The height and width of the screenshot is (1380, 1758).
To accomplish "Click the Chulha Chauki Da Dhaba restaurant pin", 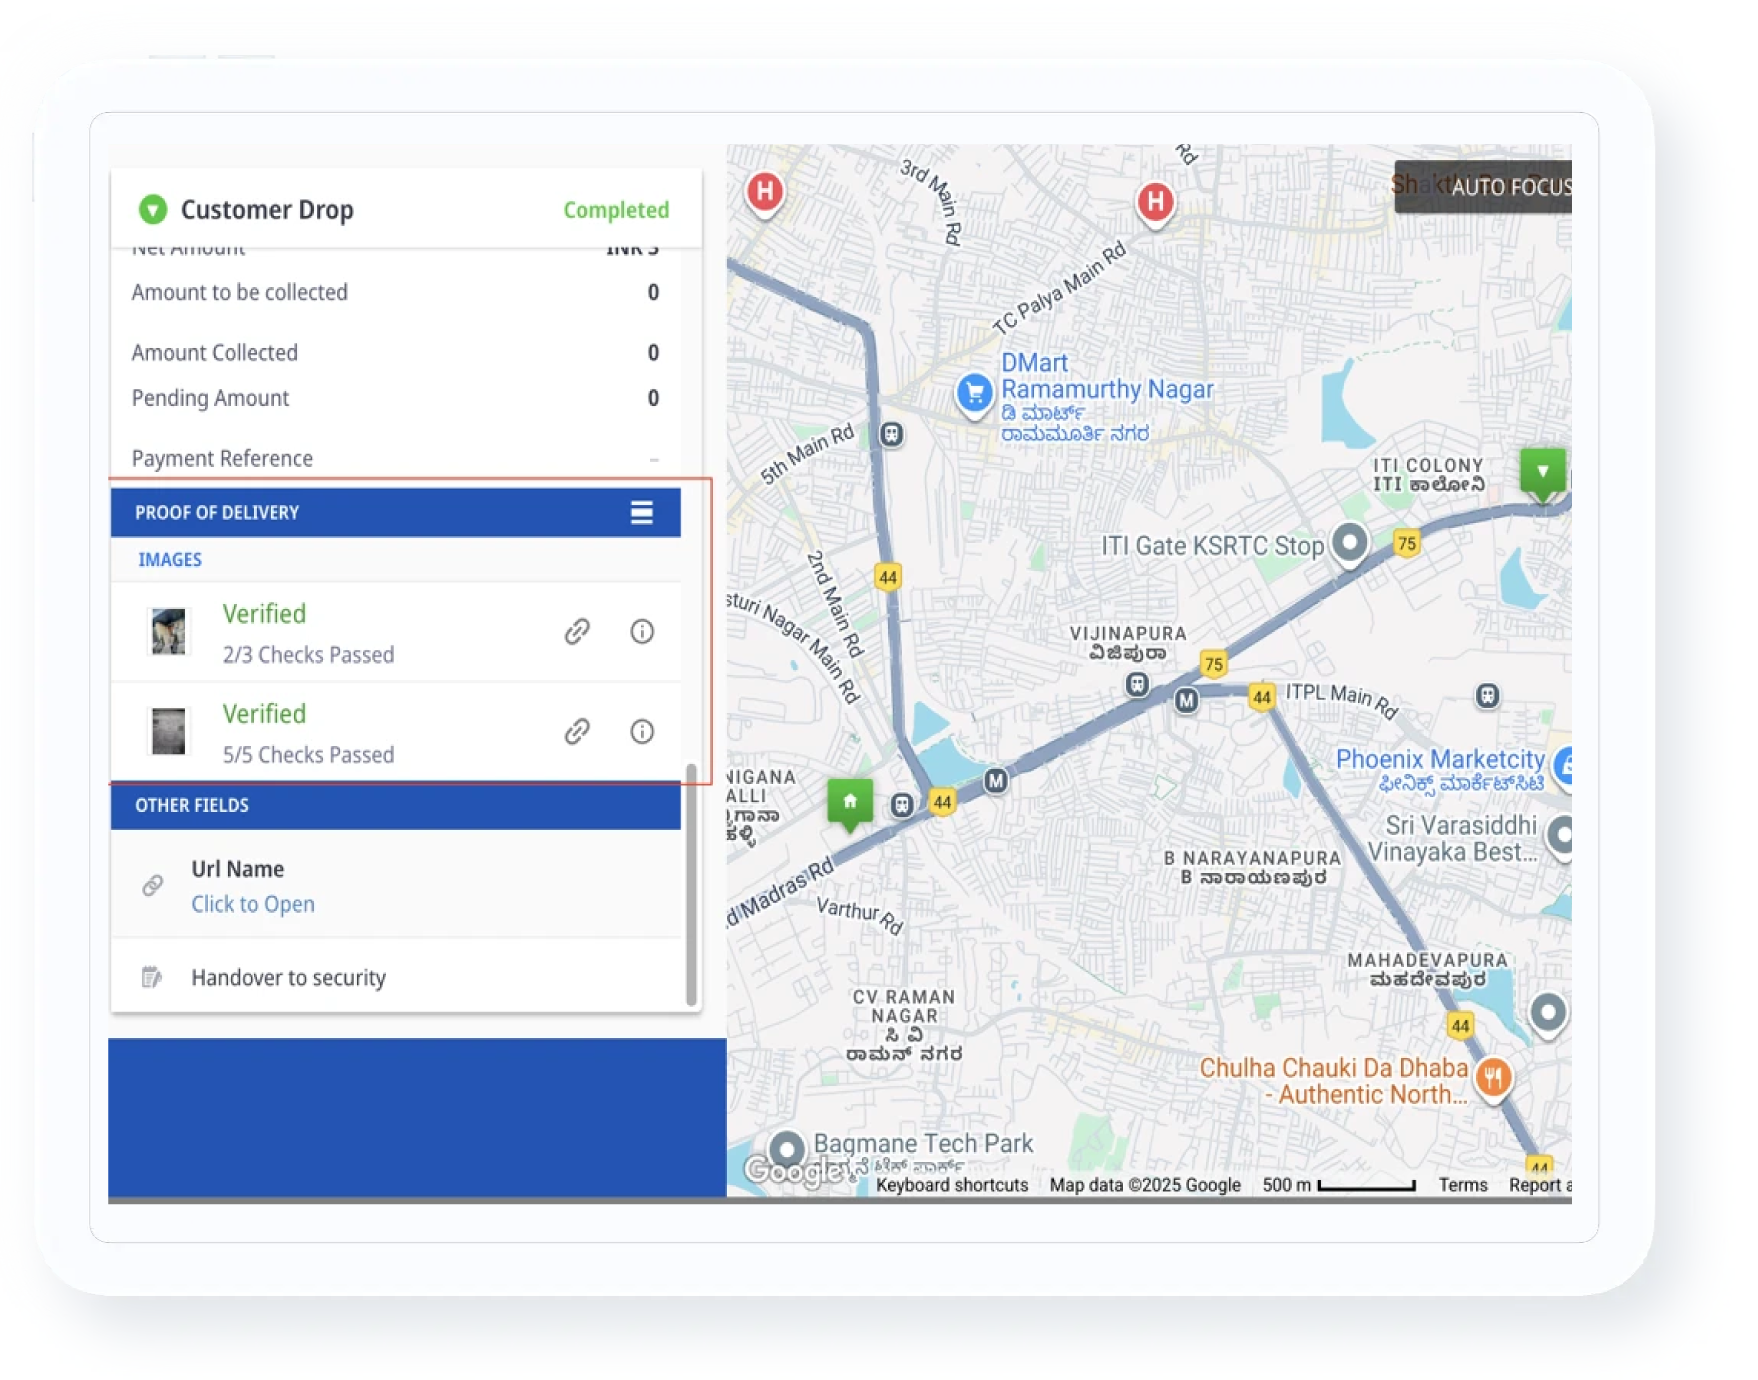I will click(1493, 1078).
